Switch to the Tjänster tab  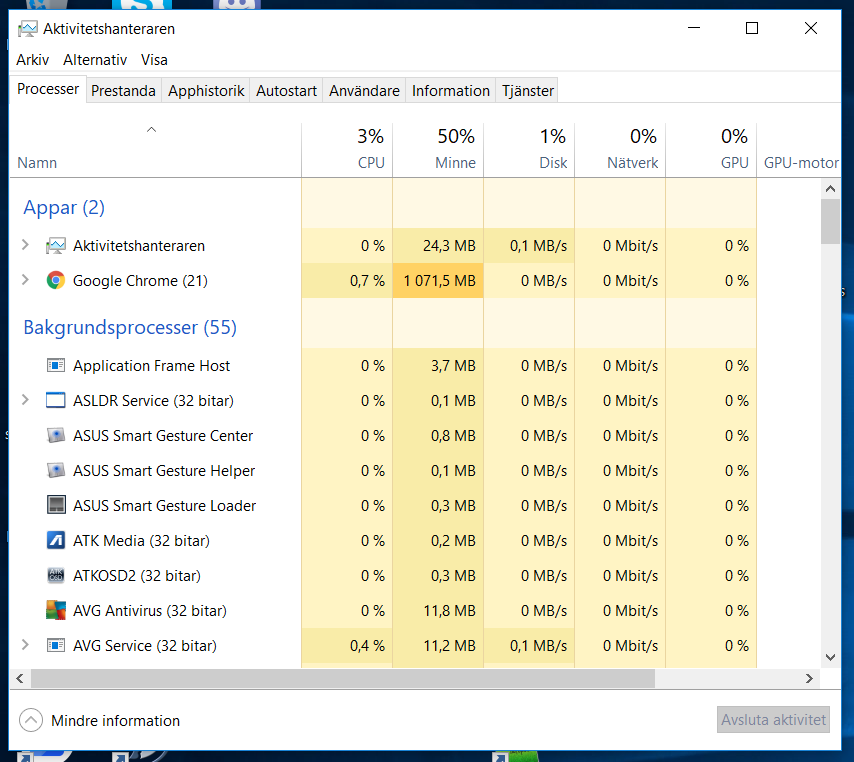pos(528,90)
